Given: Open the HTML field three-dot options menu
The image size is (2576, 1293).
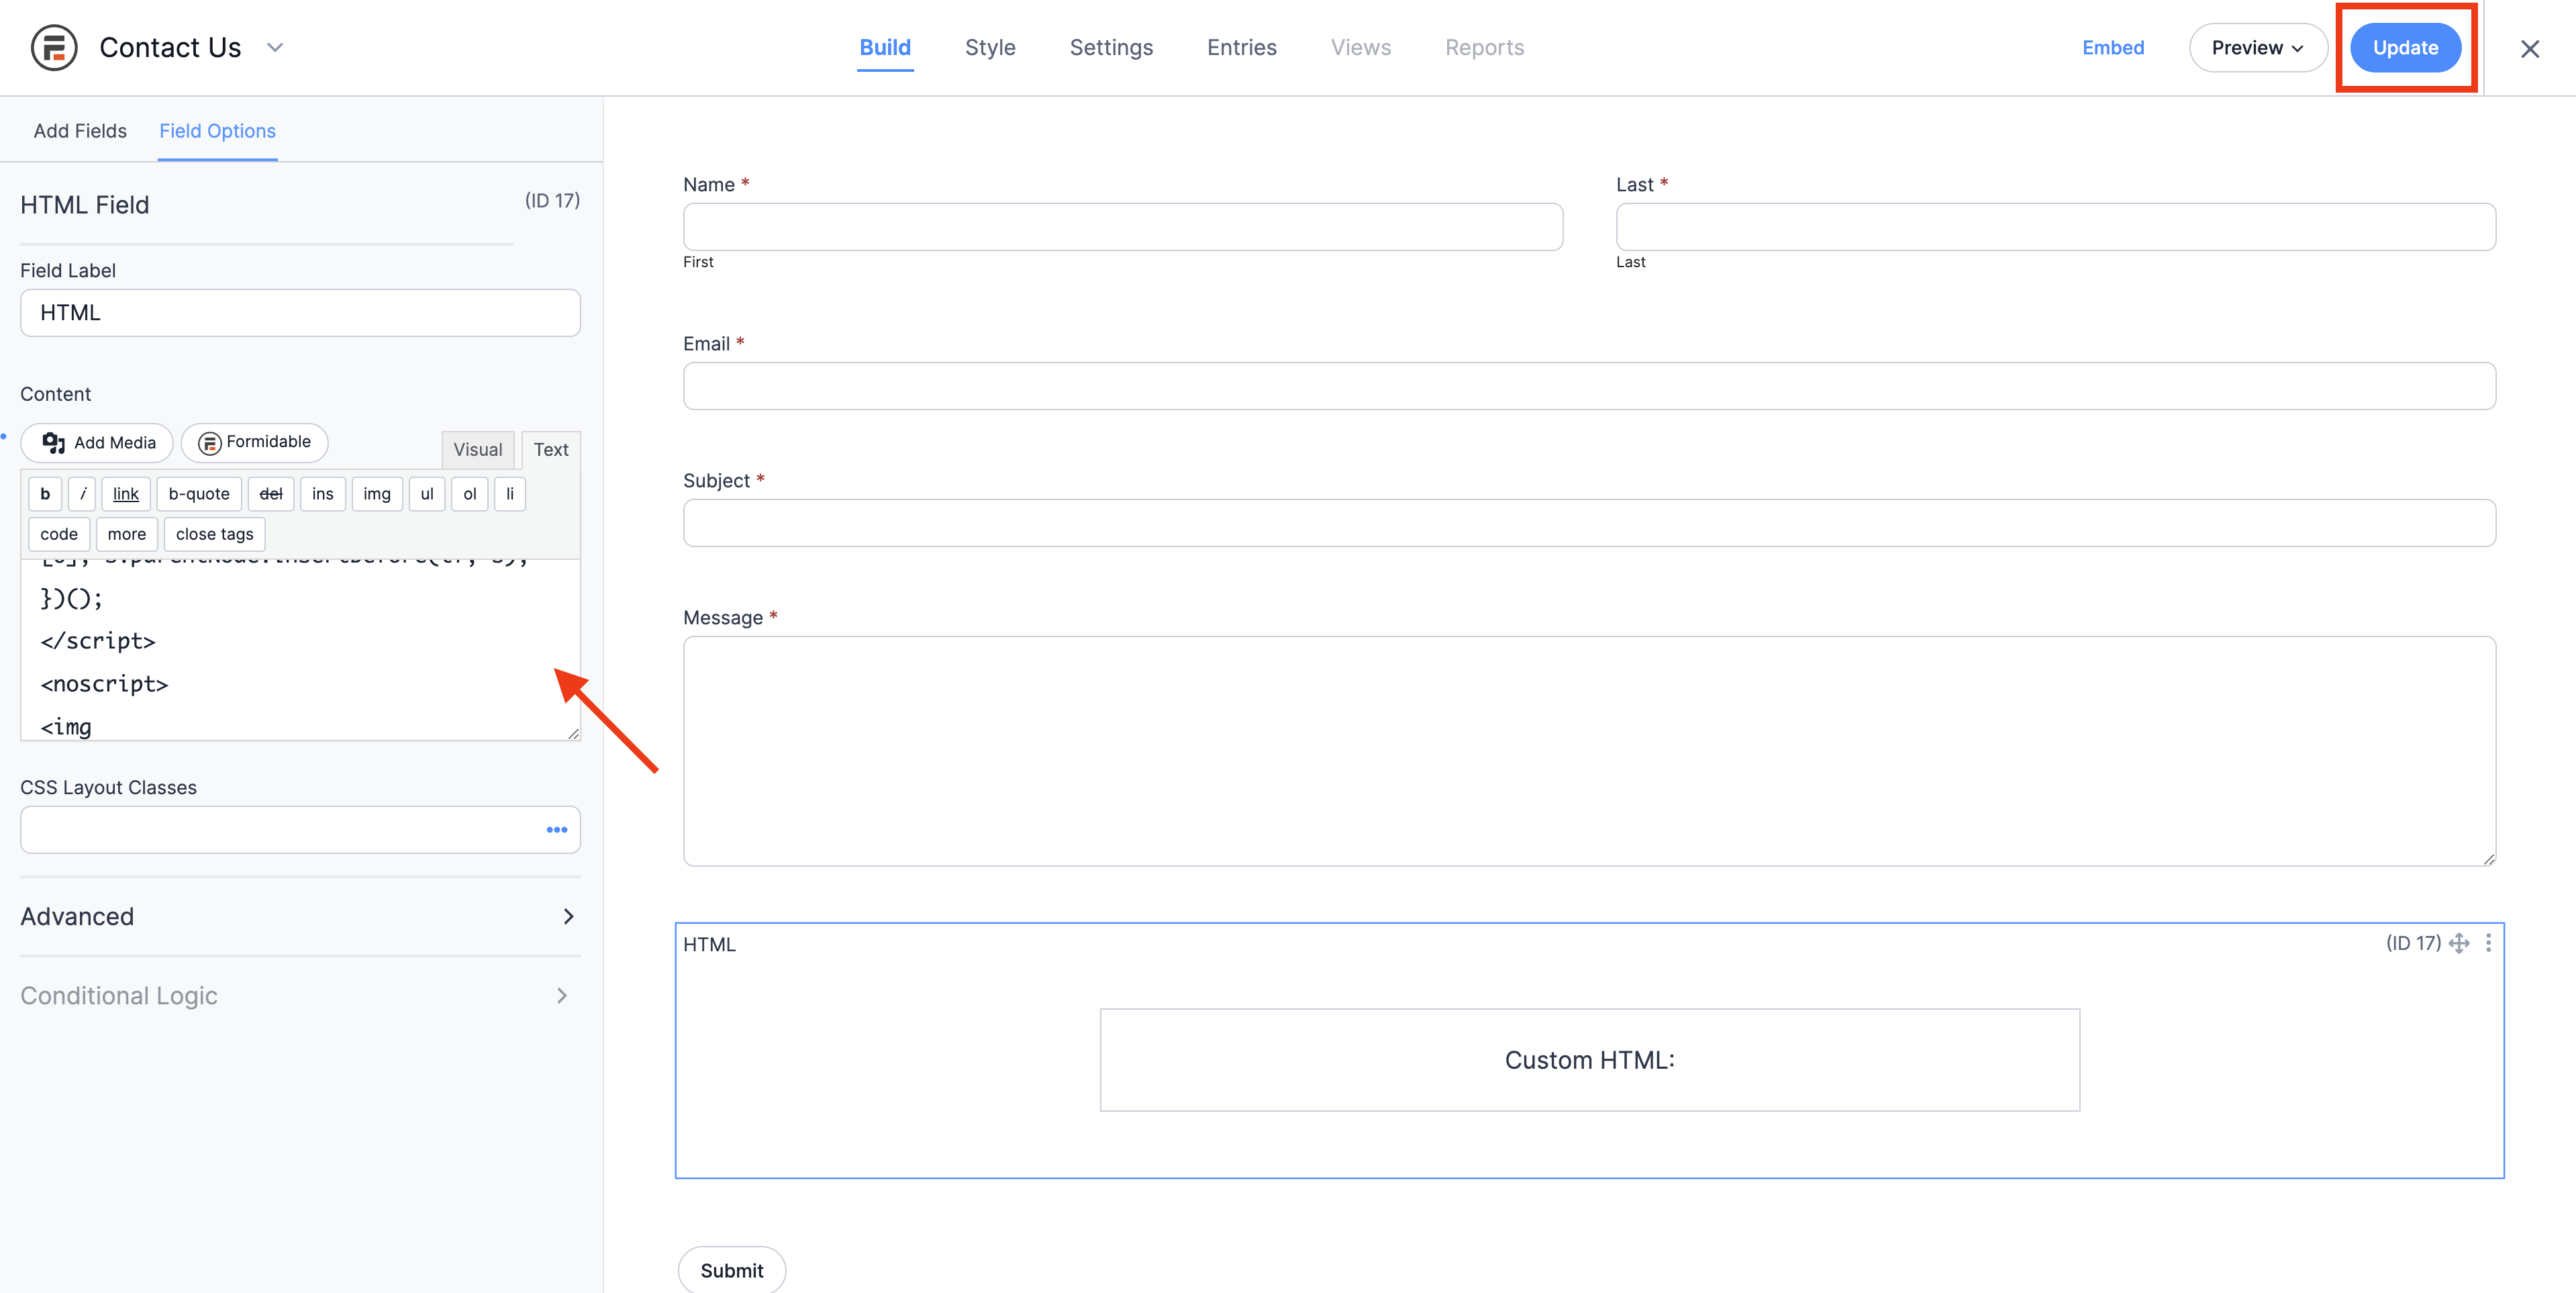Looking at the screenshot, I should pyautogui.click(x=2488, y=943).
